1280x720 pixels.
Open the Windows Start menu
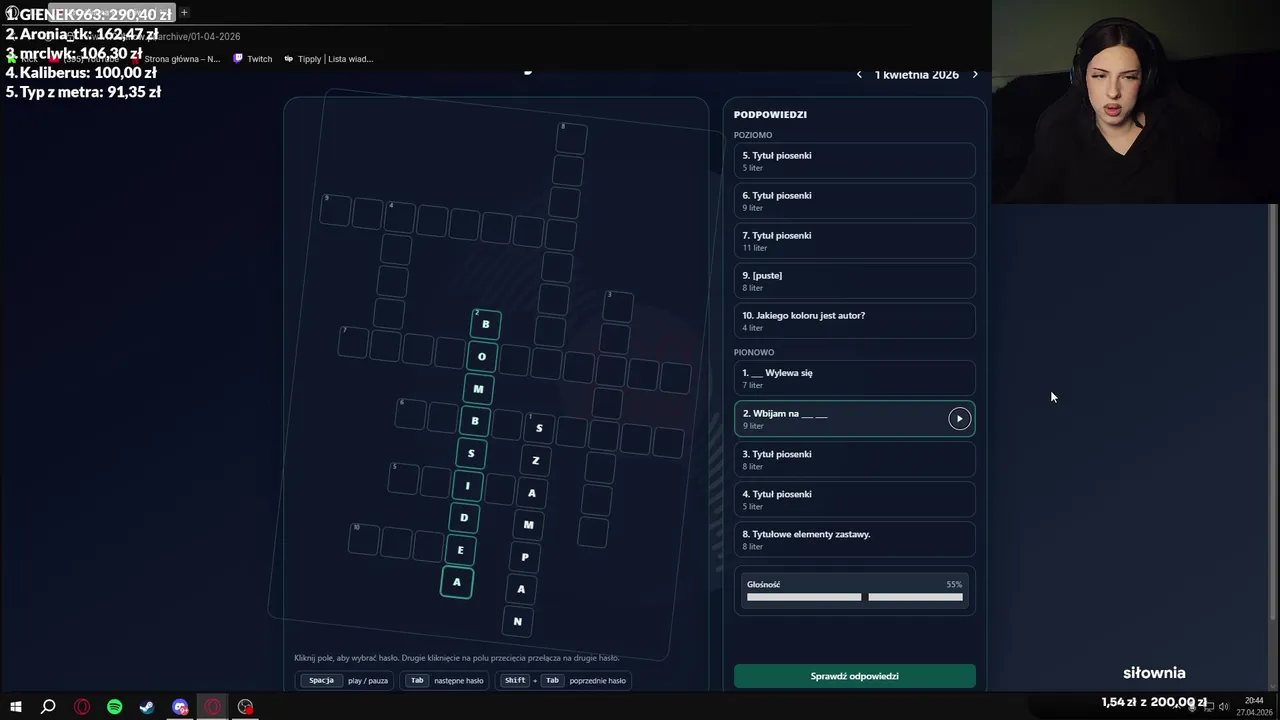click(x=16, y=707)
